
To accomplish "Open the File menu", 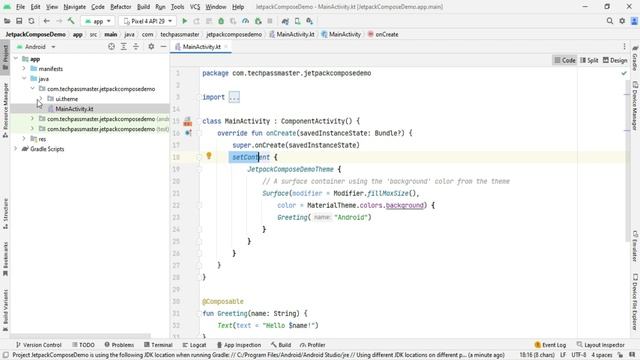I will coord(20,7).
